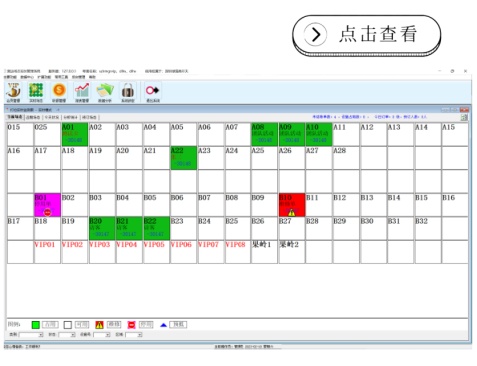The height and width of the screenshot is (366, 477).
Task: Click the green folder files toolbar icon
Action: (105, 92)
